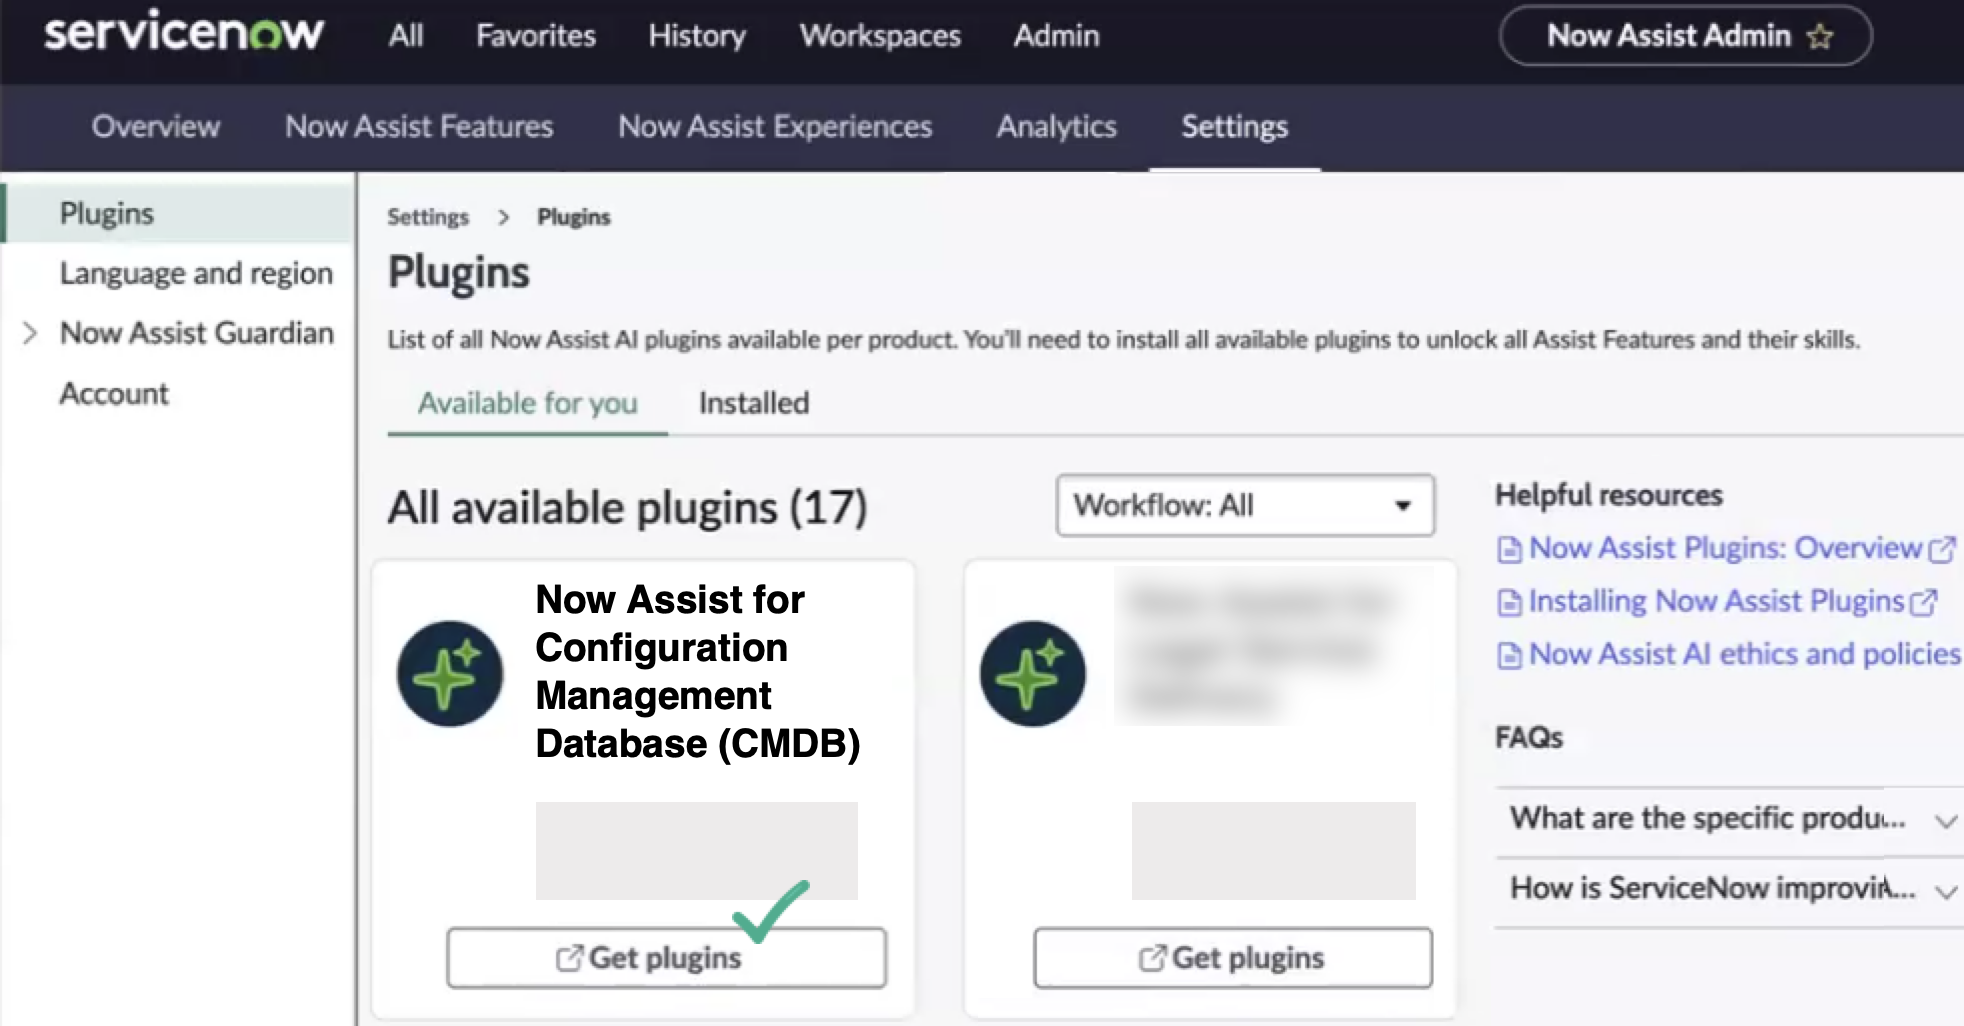Open Now Assist Guardian sidebar item
The image size is (1964, 1026).
pyautogui.click(x=197, y=333)
